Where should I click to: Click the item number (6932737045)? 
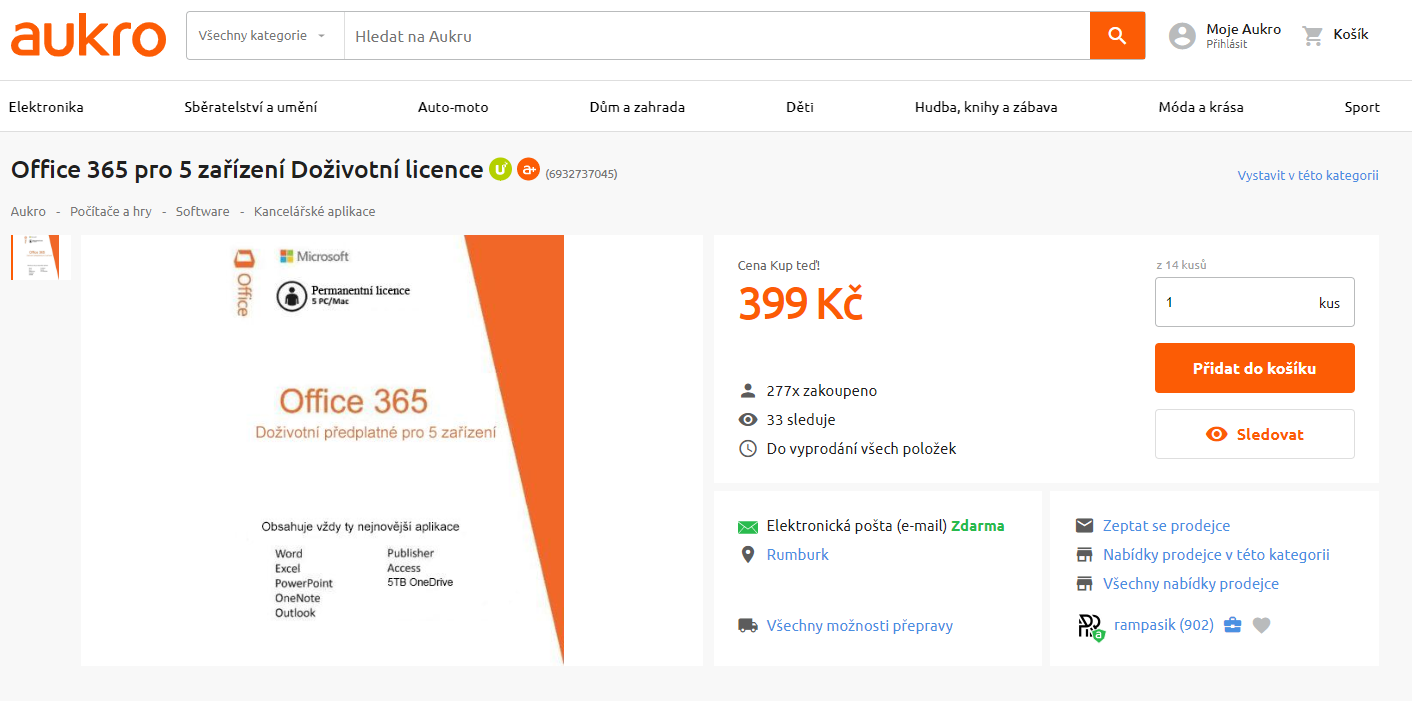click(x=582, y=174)
